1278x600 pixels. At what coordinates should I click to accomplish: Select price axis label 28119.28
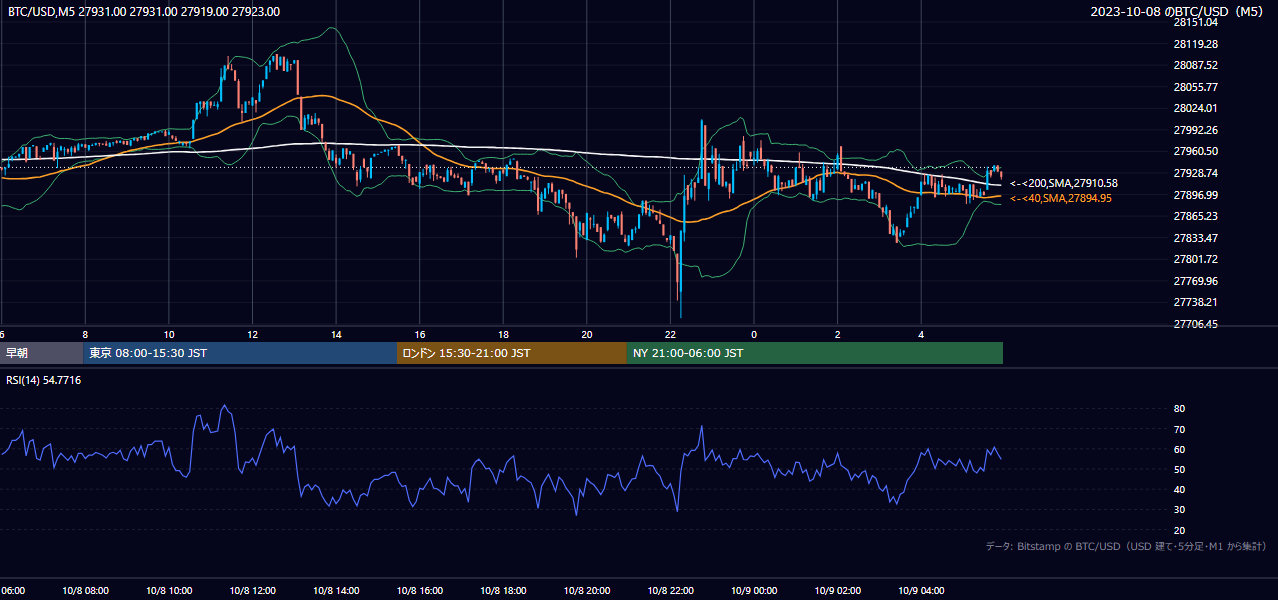[x=1195, y=44]
